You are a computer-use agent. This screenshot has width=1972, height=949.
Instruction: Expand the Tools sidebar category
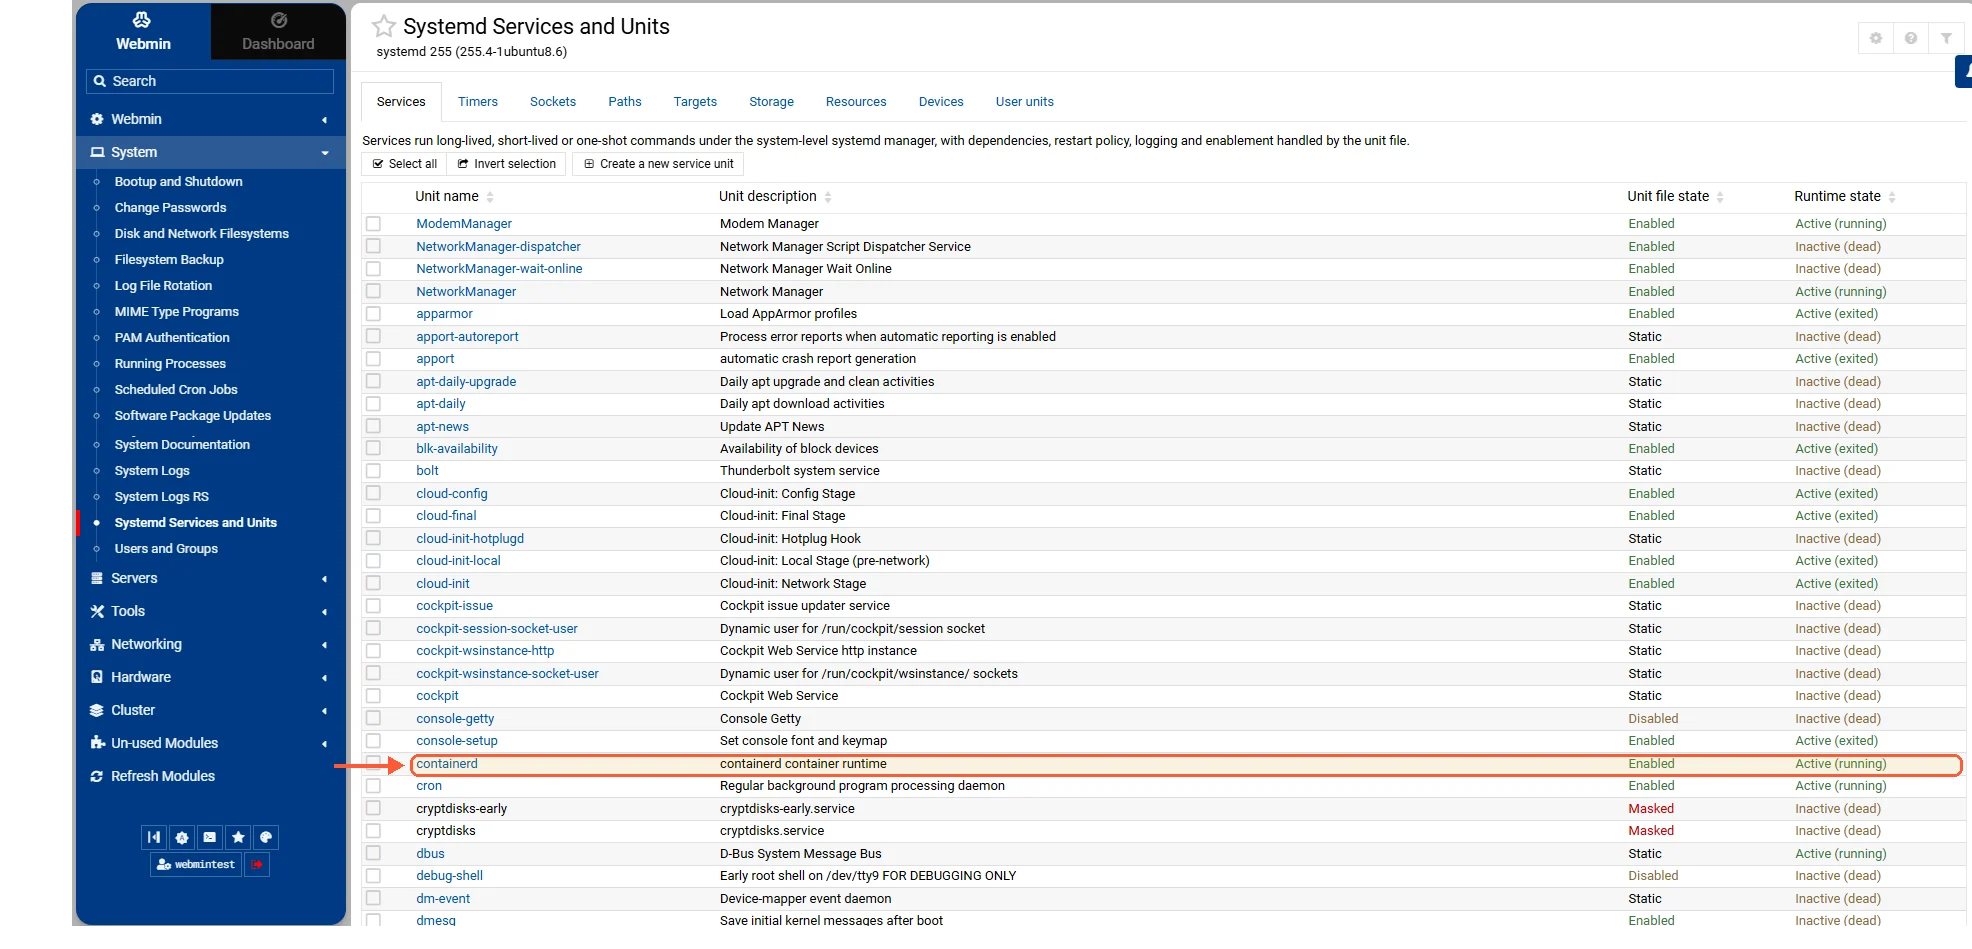(x=210, y=611)
